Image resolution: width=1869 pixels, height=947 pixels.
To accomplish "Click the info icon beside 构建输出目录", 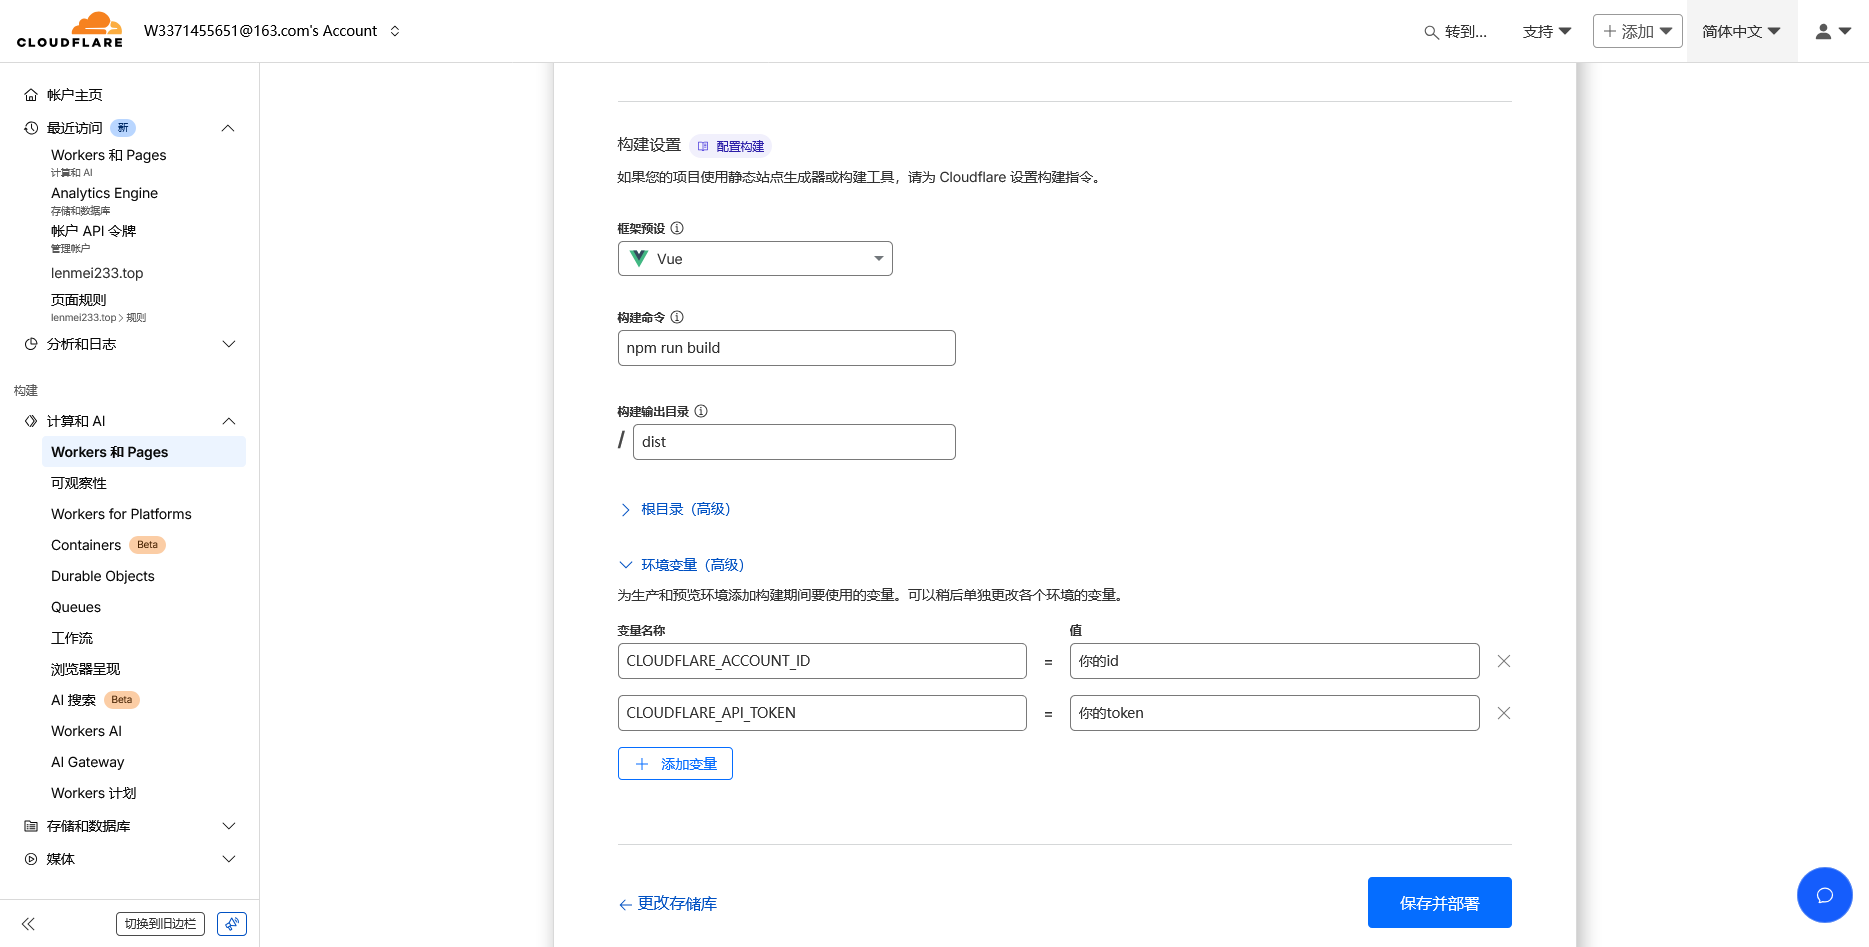I will point(701,410).
